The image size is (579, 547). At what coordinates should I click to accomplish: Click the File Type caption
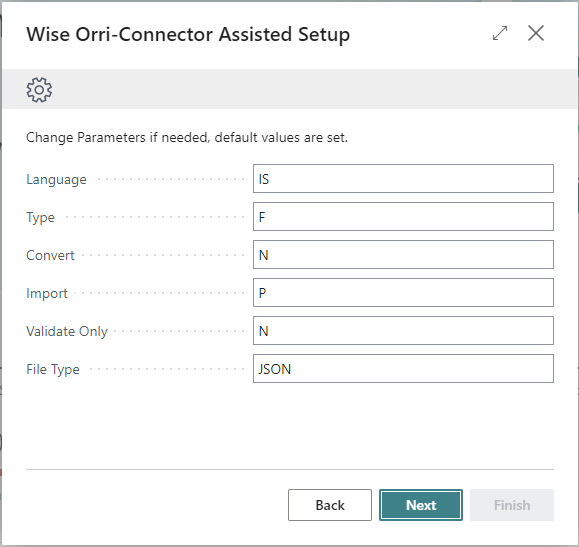coord(53,370)
